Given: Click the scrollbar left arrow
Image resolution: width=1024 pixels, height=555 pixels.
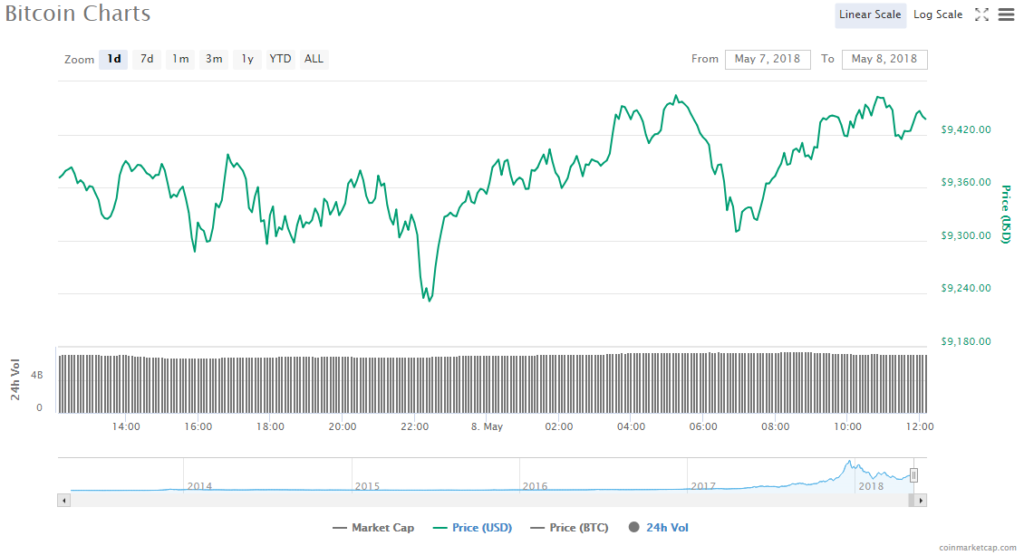Looking at the screenshot, I should click(x=64, y=499).
